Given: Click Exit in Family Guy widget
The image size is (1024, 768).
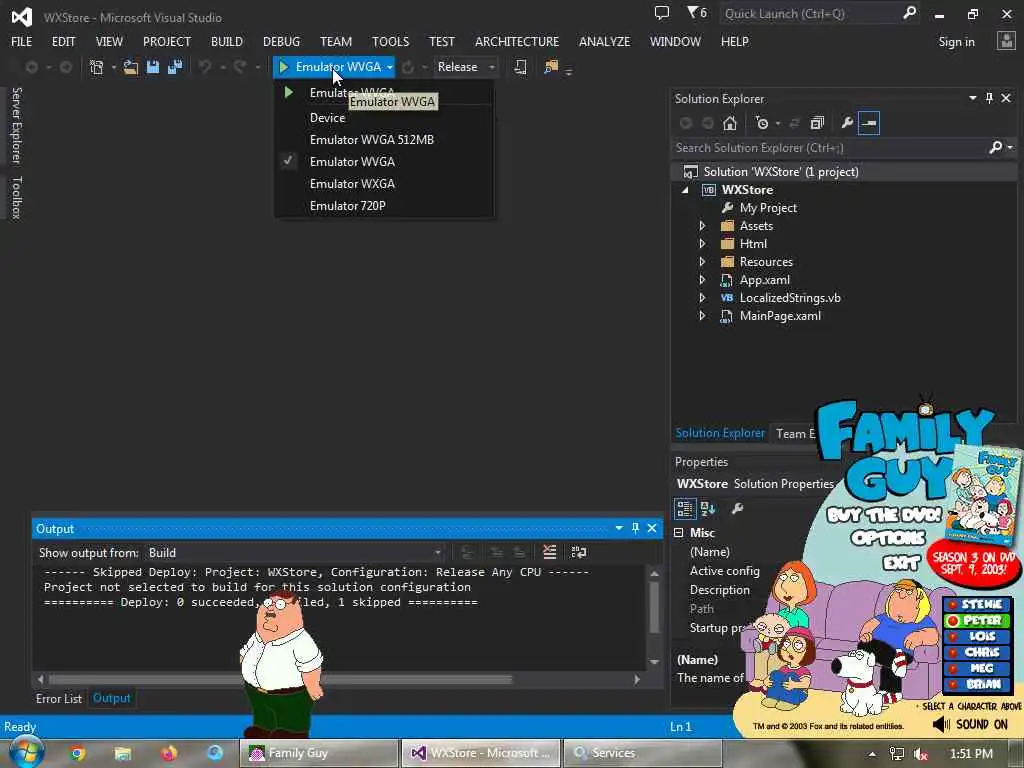Looking at the screenshot, I should 901,562.
